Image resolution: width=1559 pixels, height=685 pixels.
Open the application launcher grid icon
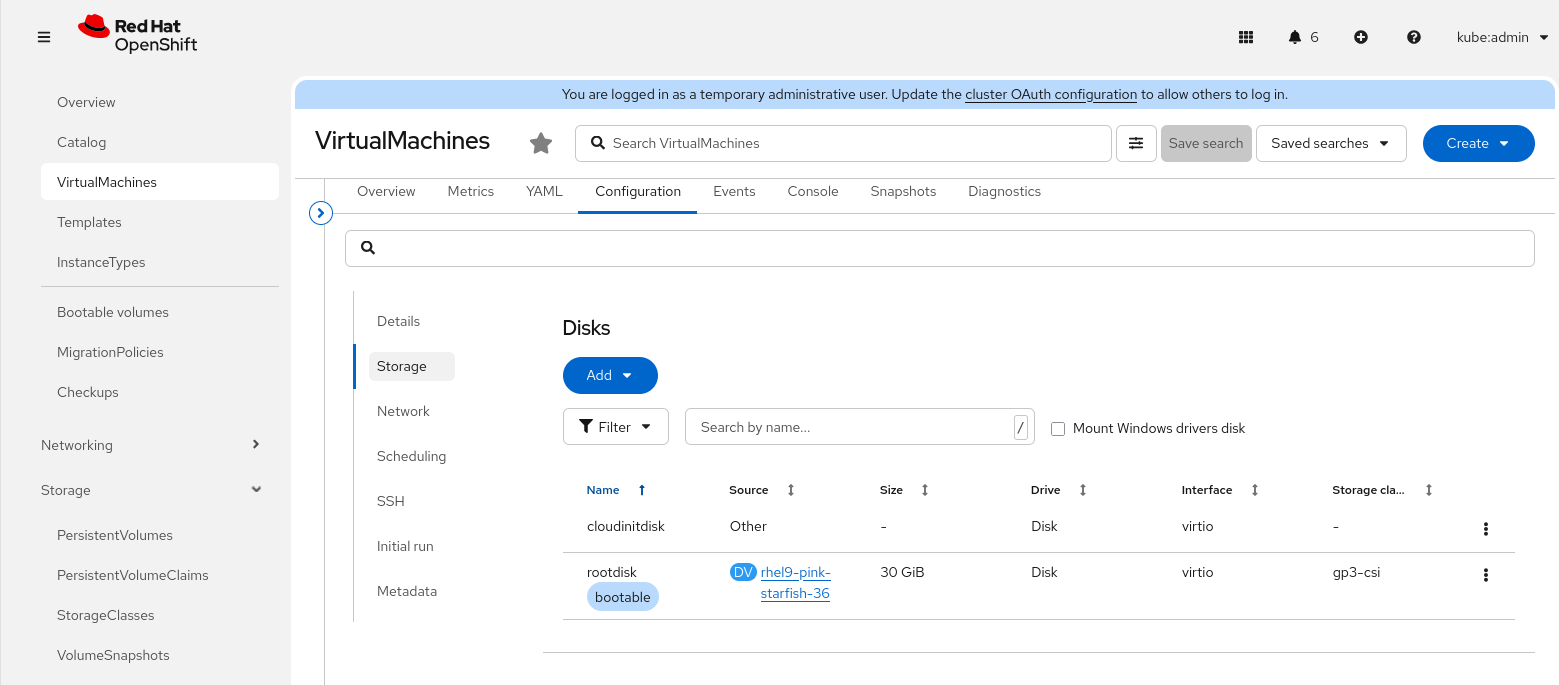click(x=1246, y=37)
